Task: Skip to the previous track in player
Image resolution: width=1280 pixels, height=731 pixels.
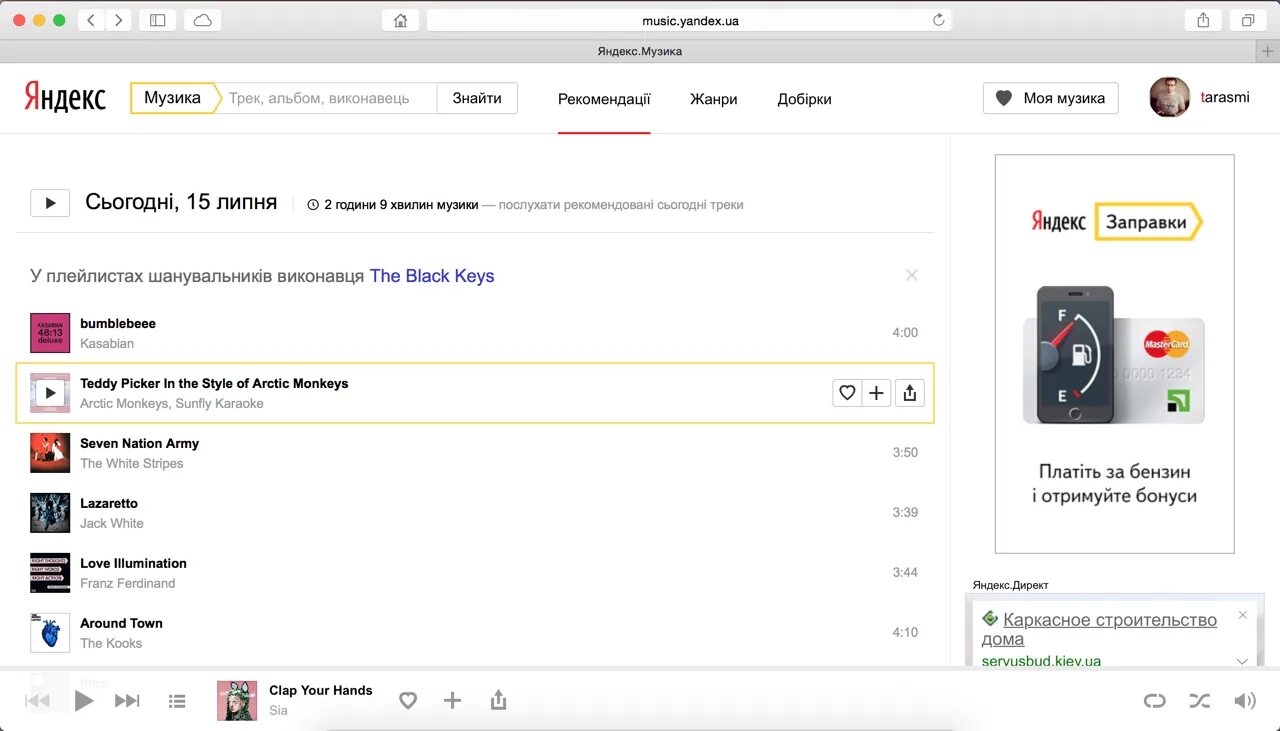Action: point(37,701)
